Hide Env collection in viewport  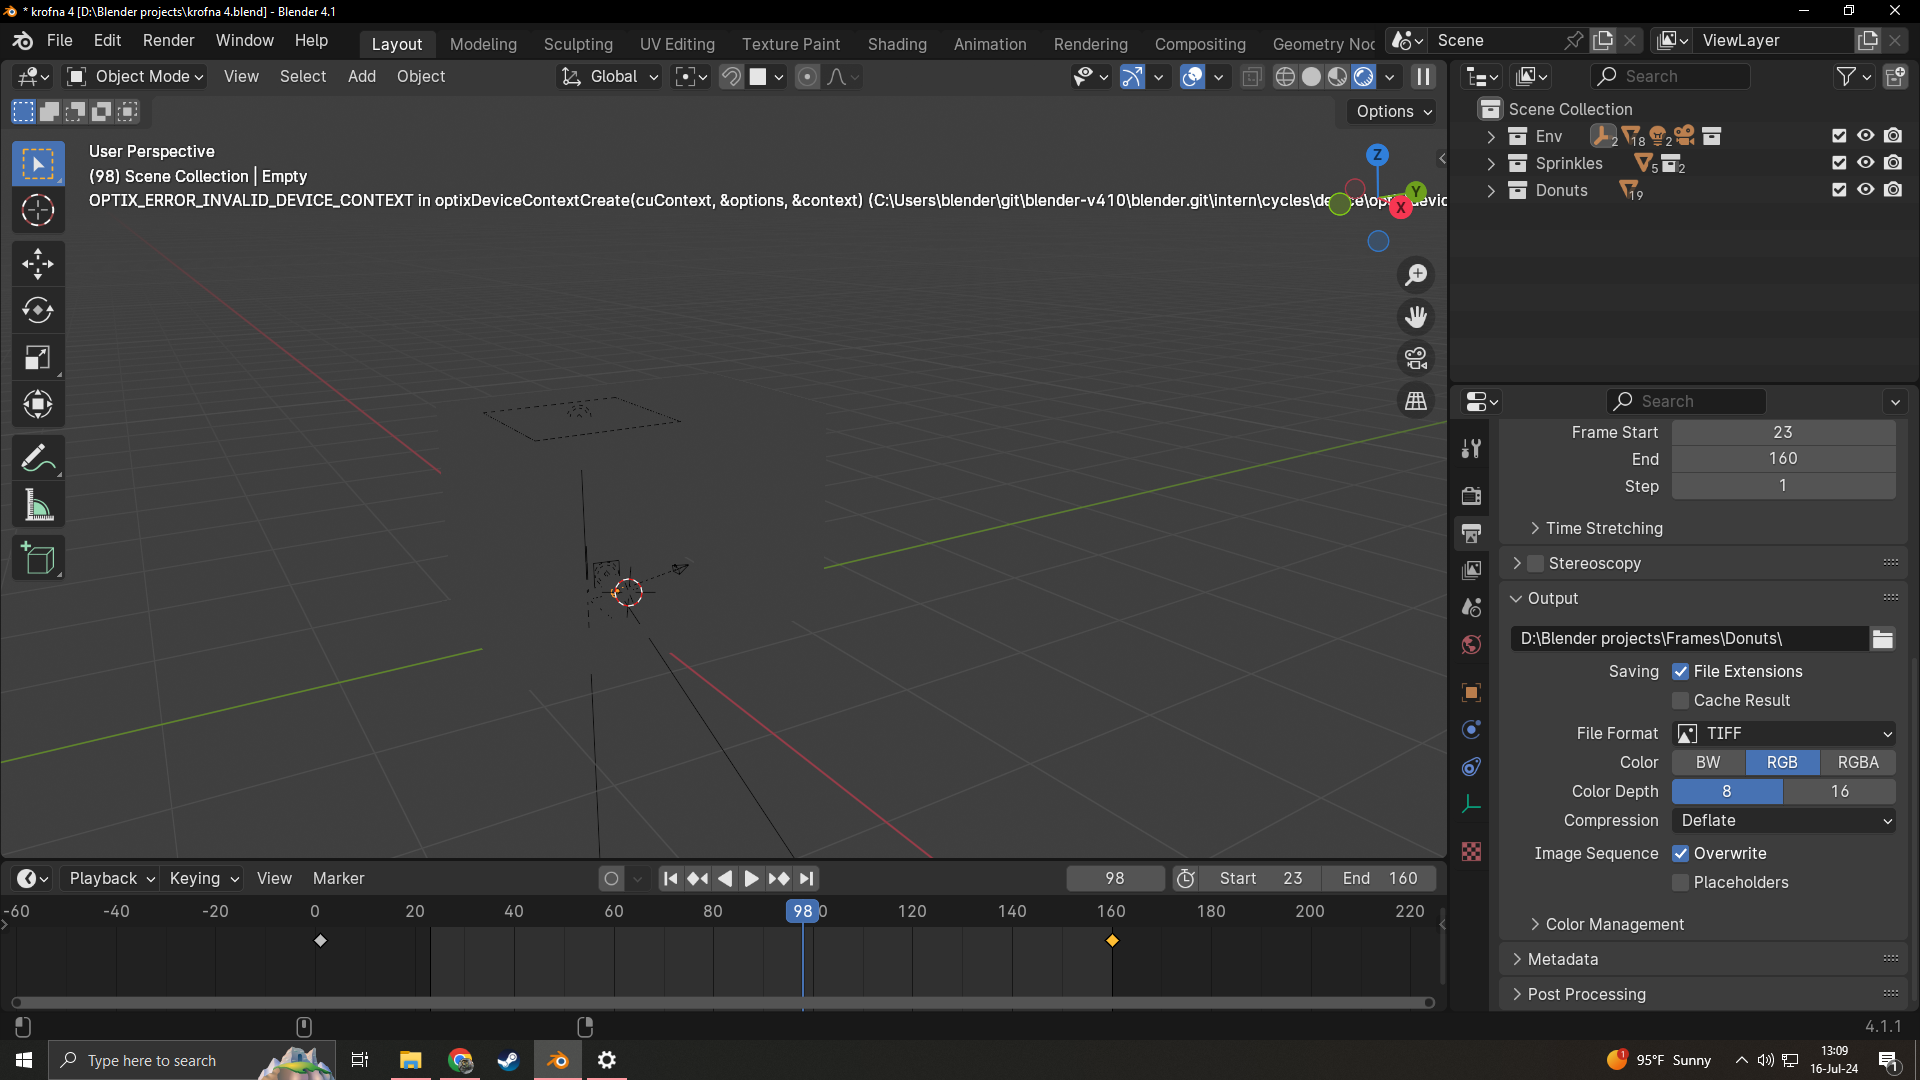tap(1866, 136)
